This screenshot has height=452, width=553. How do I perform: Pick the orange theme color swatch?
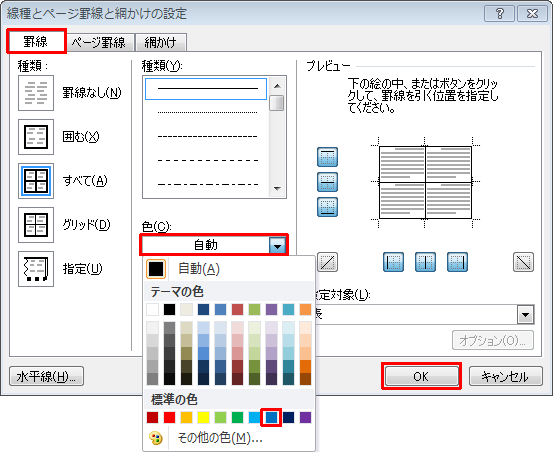tap(305, 310)
